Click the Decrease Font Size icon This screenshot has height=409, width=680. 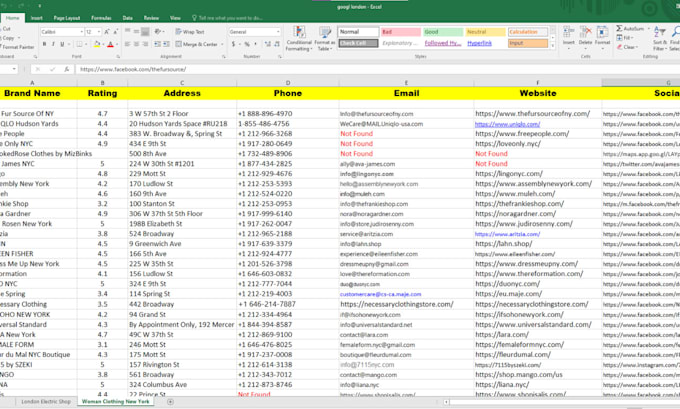(x=115, y=32)
